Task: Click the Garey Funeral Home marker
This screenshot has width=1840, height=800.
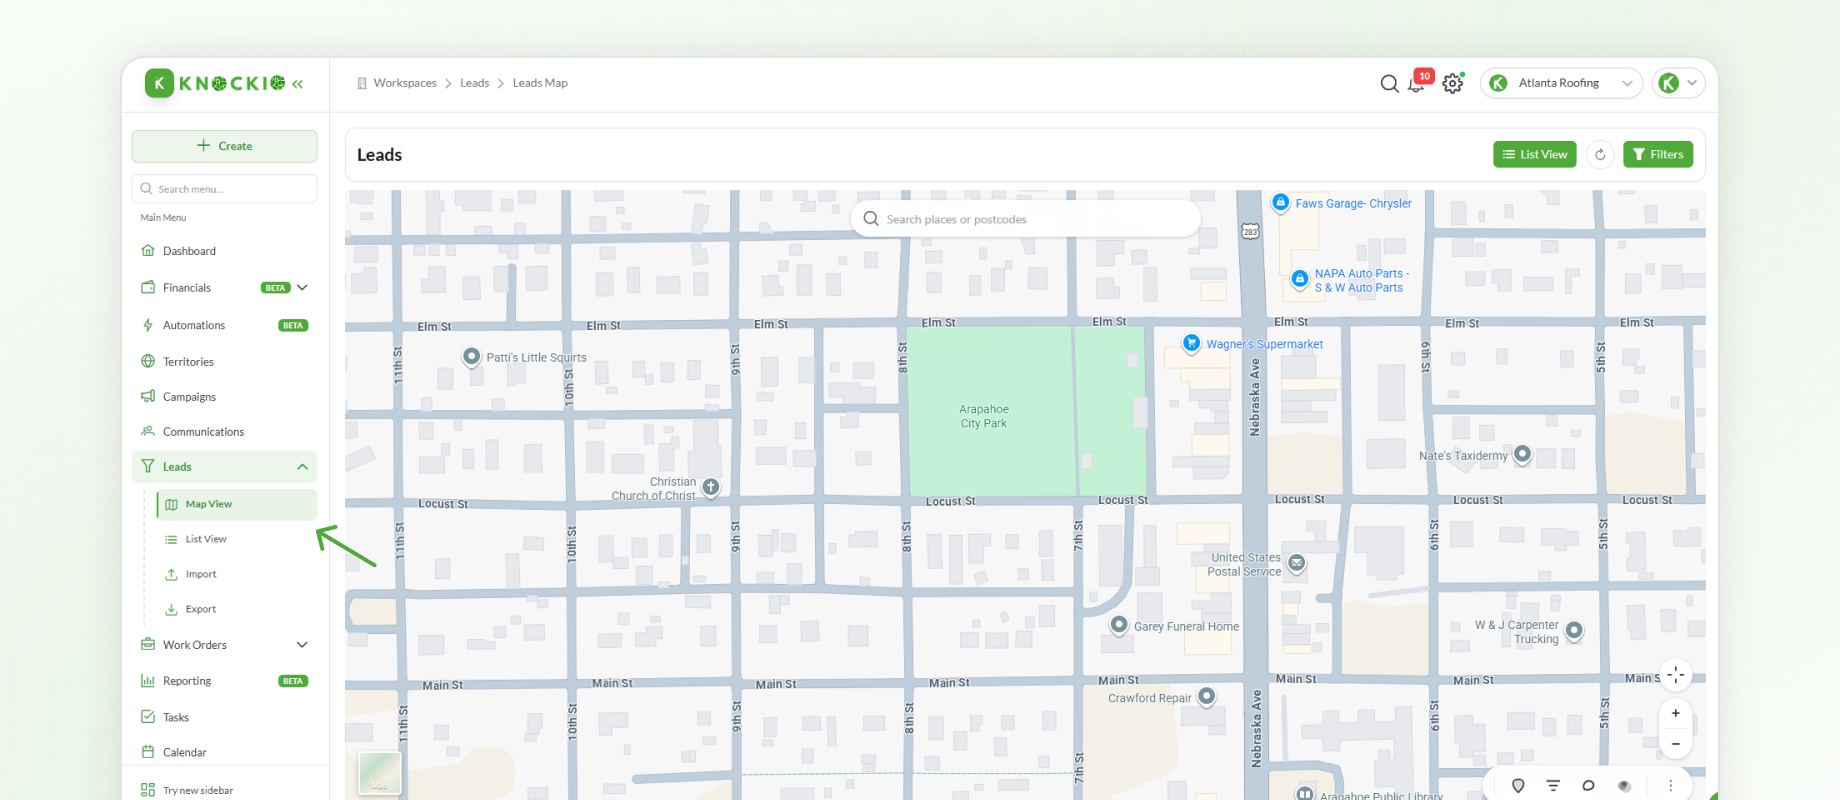Action: pos(1119,625)
